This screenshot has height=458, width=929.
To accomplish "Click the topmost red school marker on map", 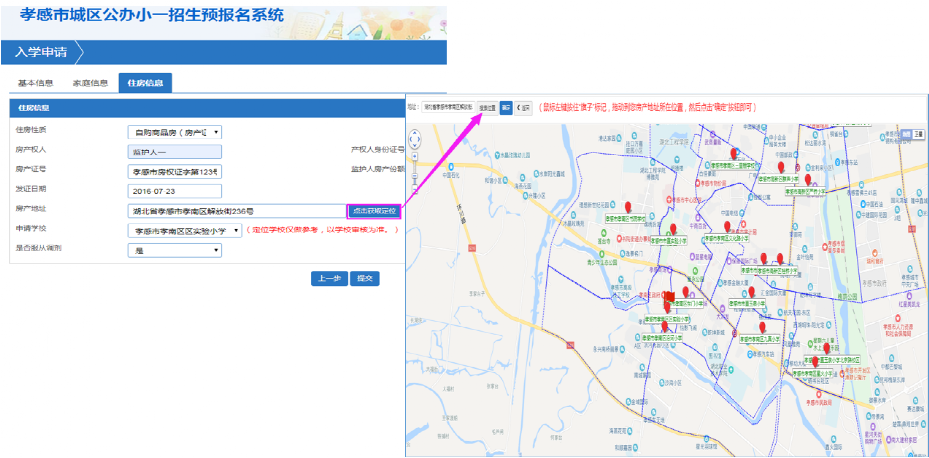I will (735, 153).
